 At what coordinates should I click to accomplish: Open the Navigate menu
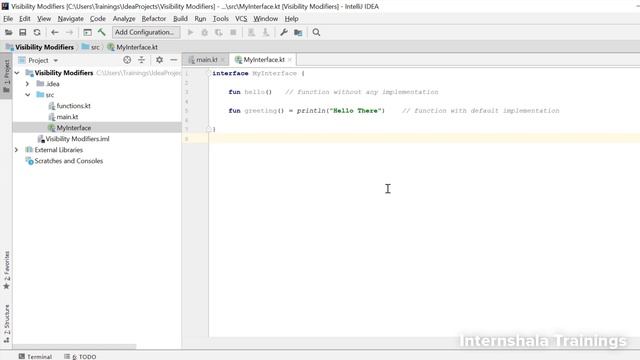pos(70,19)
